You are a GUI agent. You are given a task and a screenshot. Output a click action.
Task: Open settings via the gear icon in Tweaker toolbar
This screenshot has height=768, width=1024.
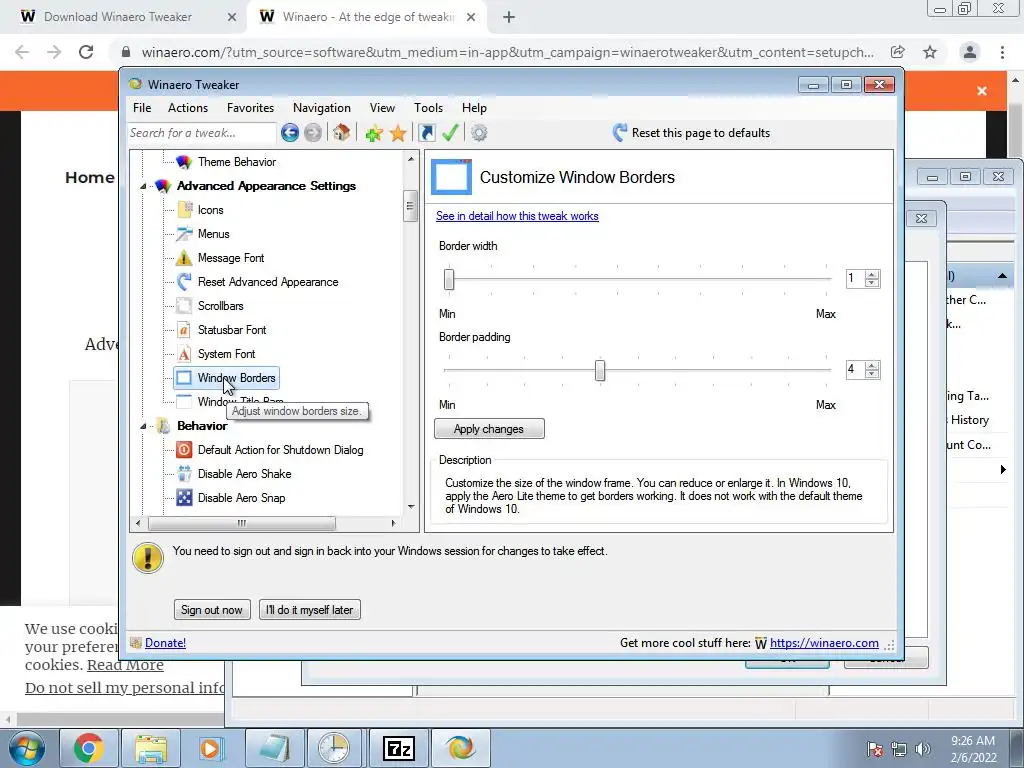479,133
